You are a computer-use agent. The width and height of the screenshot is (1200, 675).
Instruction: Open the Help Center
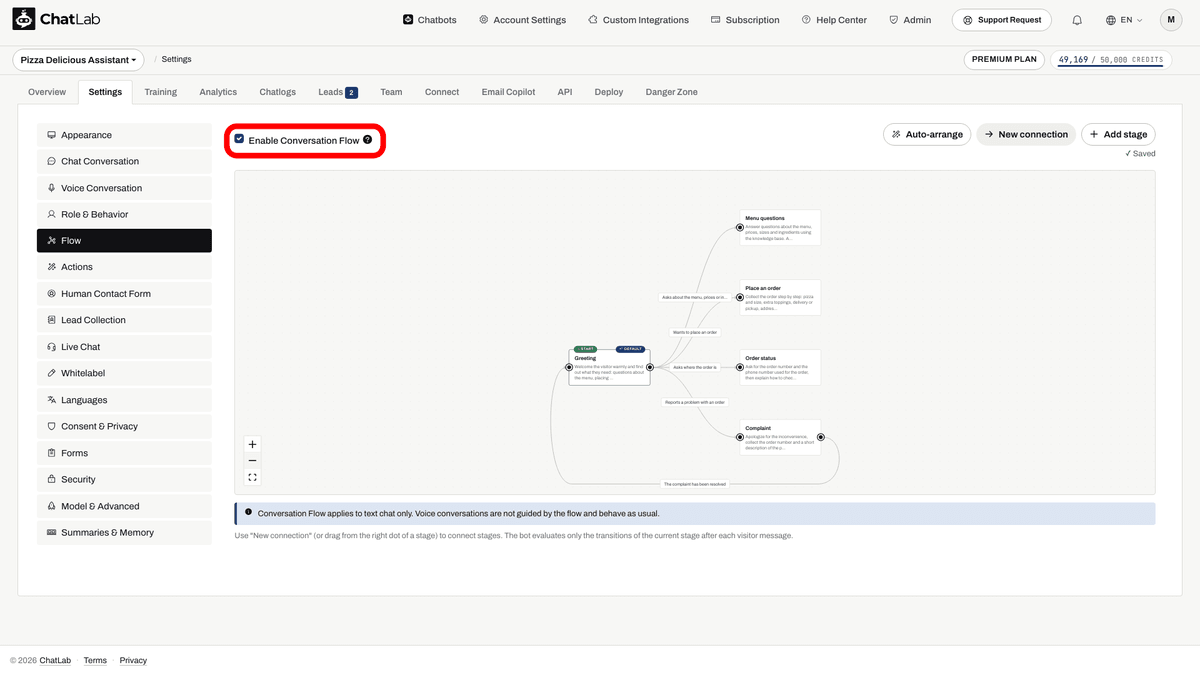pyautogui.click(x=834, y=20)
